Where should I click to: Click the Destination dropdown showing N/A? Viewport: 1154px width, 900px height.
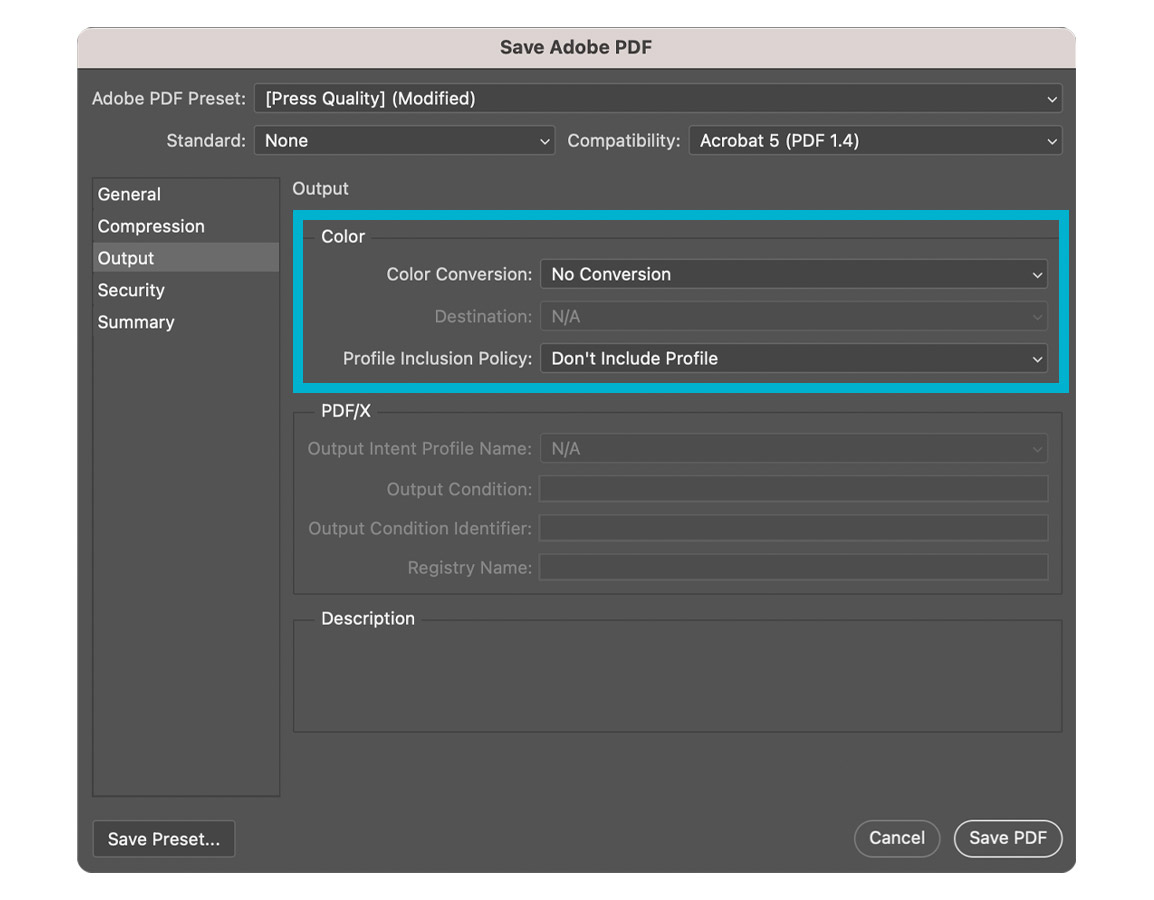click(793, 317)
